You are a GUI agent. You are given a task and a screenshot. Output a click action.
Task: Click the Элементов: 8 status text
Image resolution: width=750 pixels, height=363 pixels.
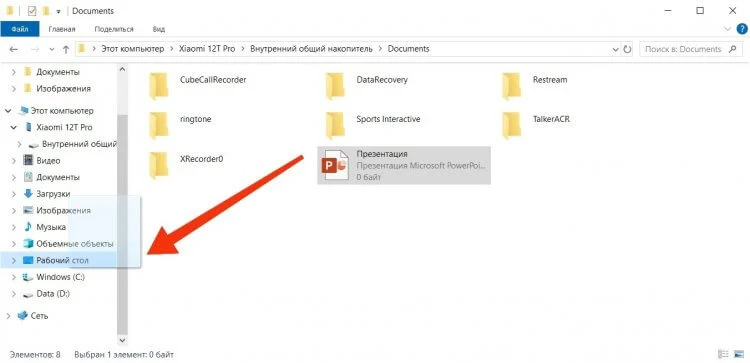pyautogui.click(x=35, y=355)
